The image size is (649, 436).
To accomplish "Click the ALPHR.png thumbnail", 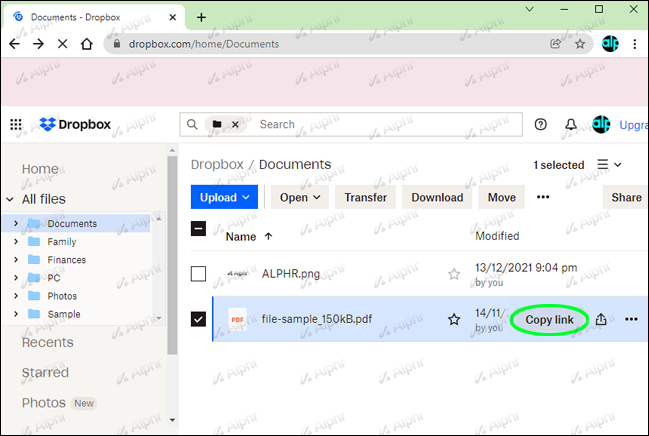I will click(238, 274).
